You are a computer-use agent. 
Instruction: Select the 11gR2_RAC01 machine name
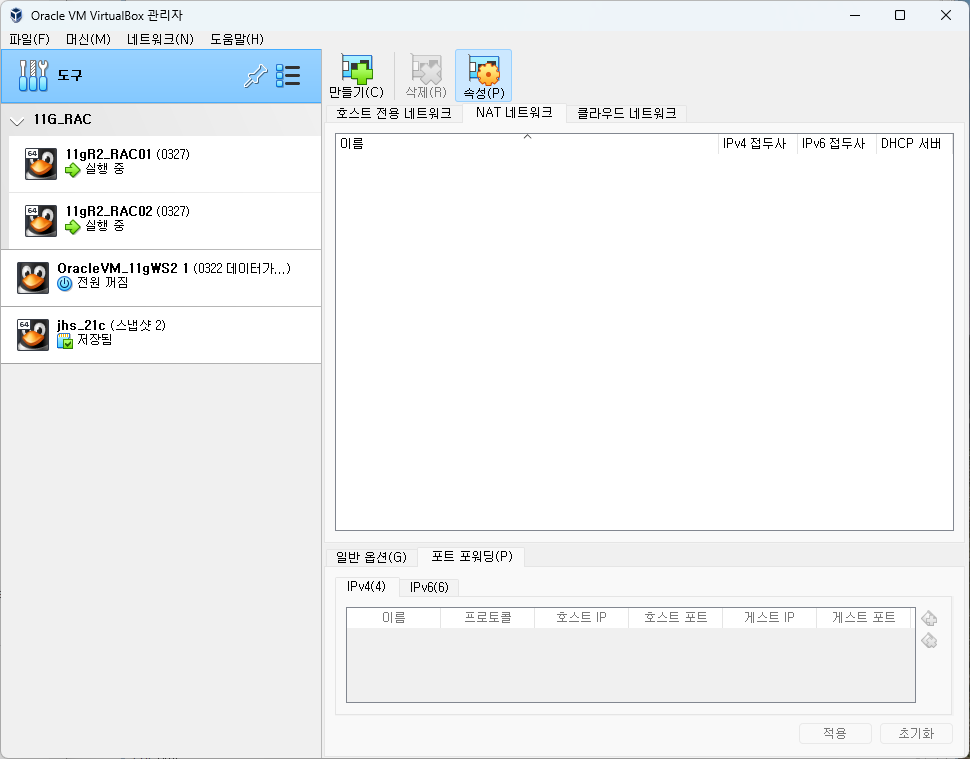[x=109, y=154]
